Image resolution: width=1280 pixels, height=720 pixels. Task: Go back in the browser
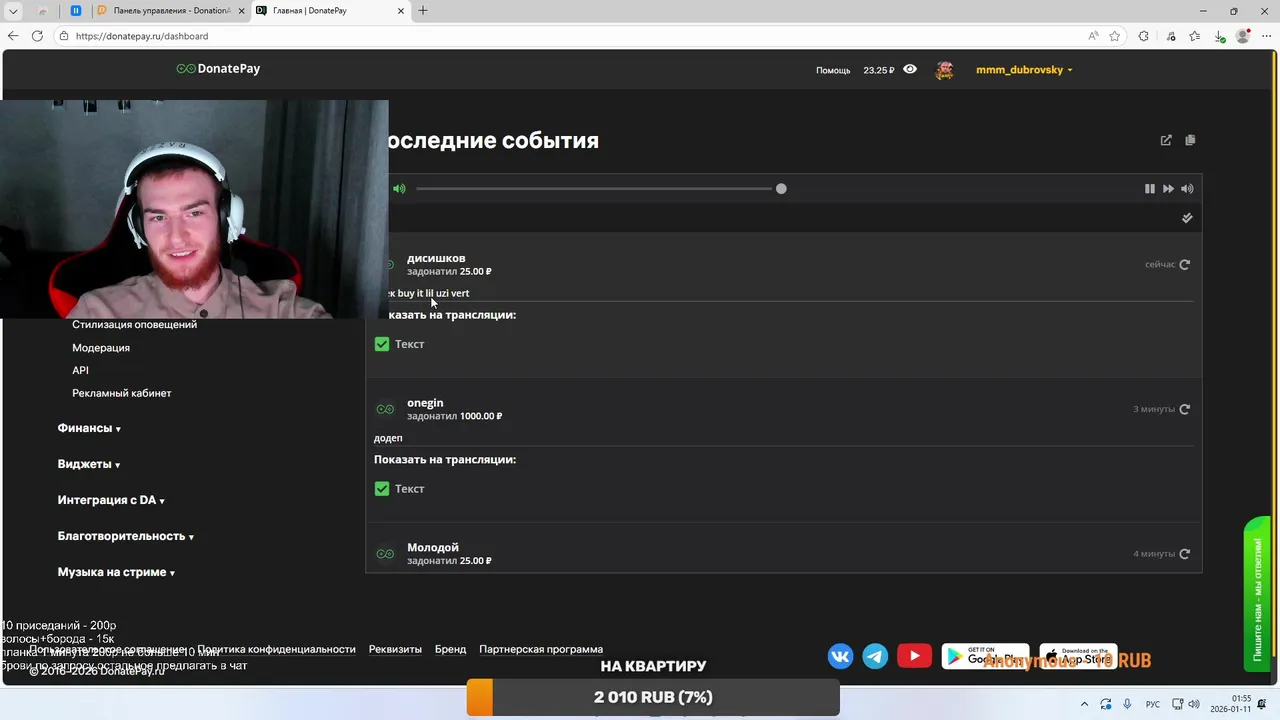(13, 36)
